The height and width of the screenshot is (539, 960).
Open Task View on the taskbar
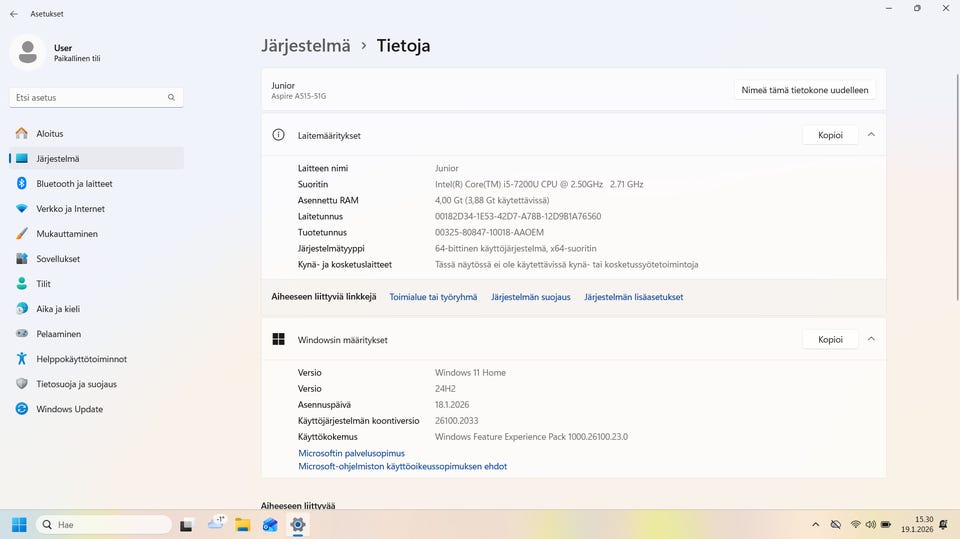[x=187, y=525]
